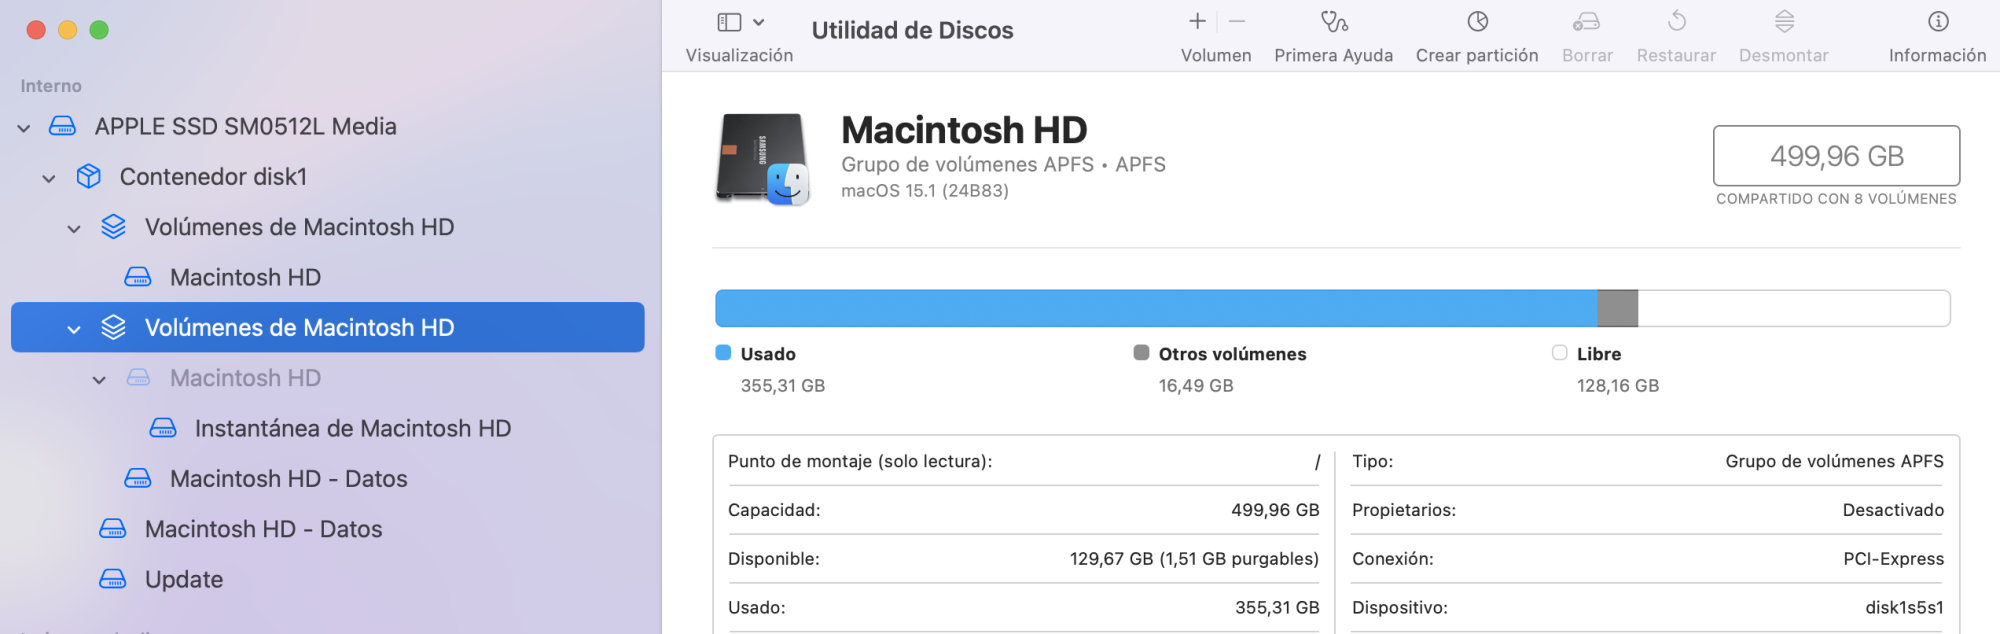Select the Desmontar eject icon
2000x634 pixels.
click(x=1784, y=21)
